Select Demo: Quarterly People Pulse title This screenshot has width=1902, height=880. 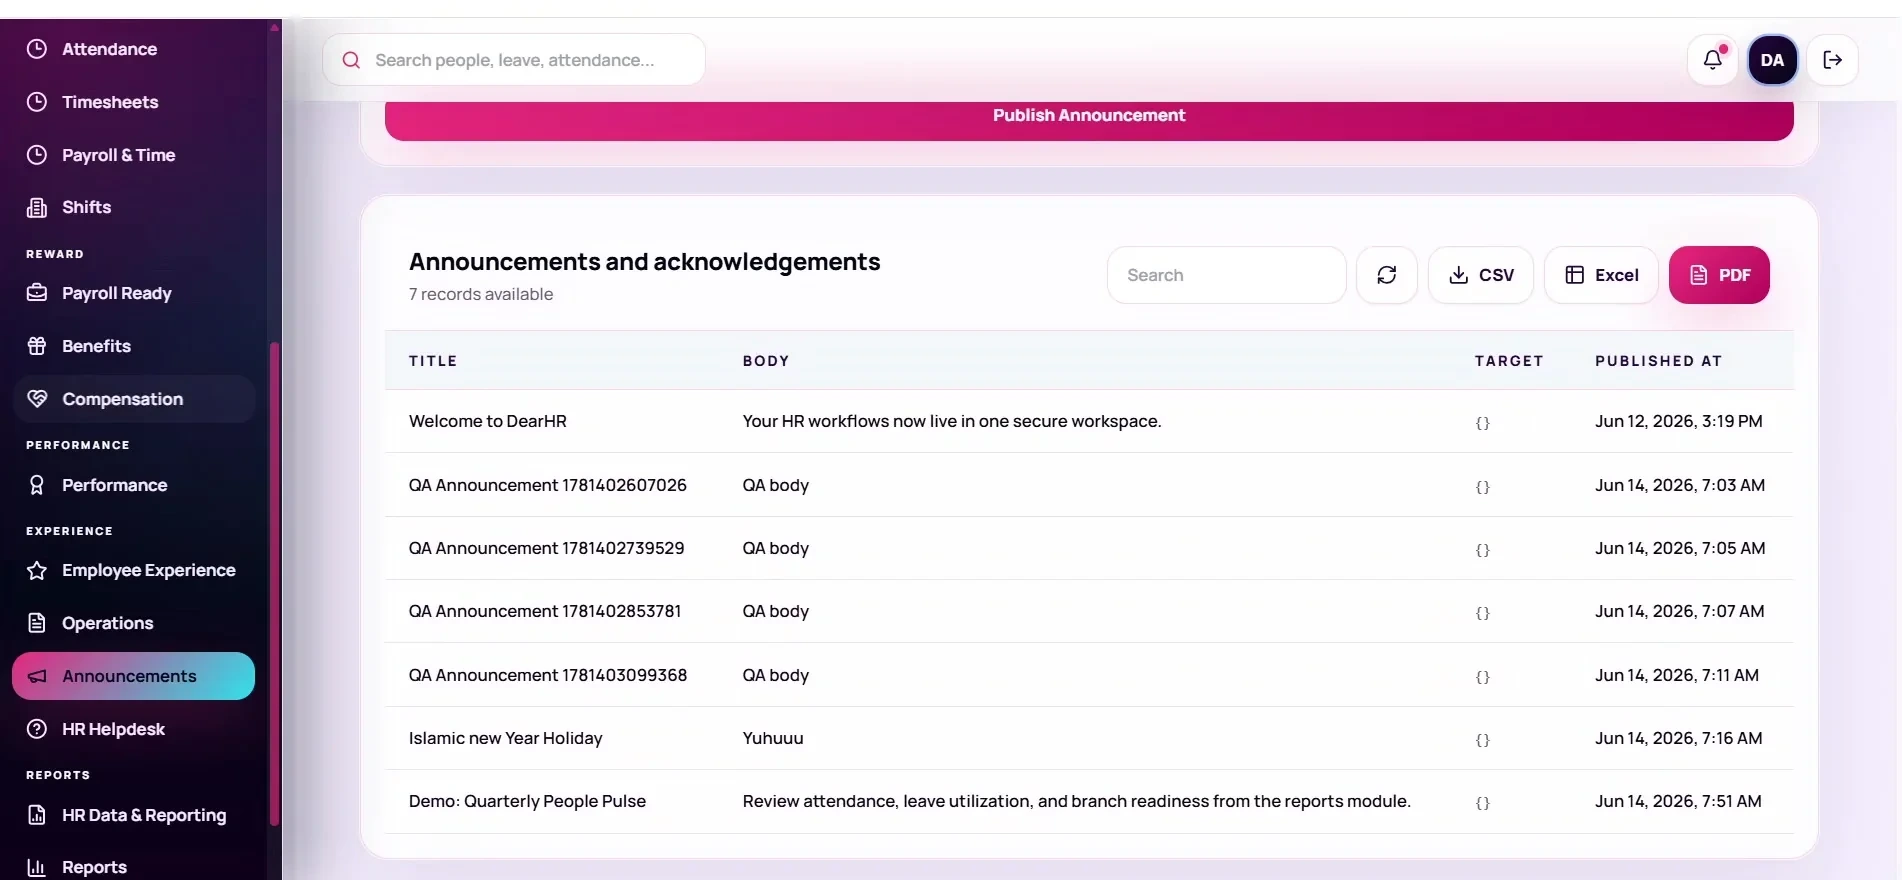click(x=527, y=801)
